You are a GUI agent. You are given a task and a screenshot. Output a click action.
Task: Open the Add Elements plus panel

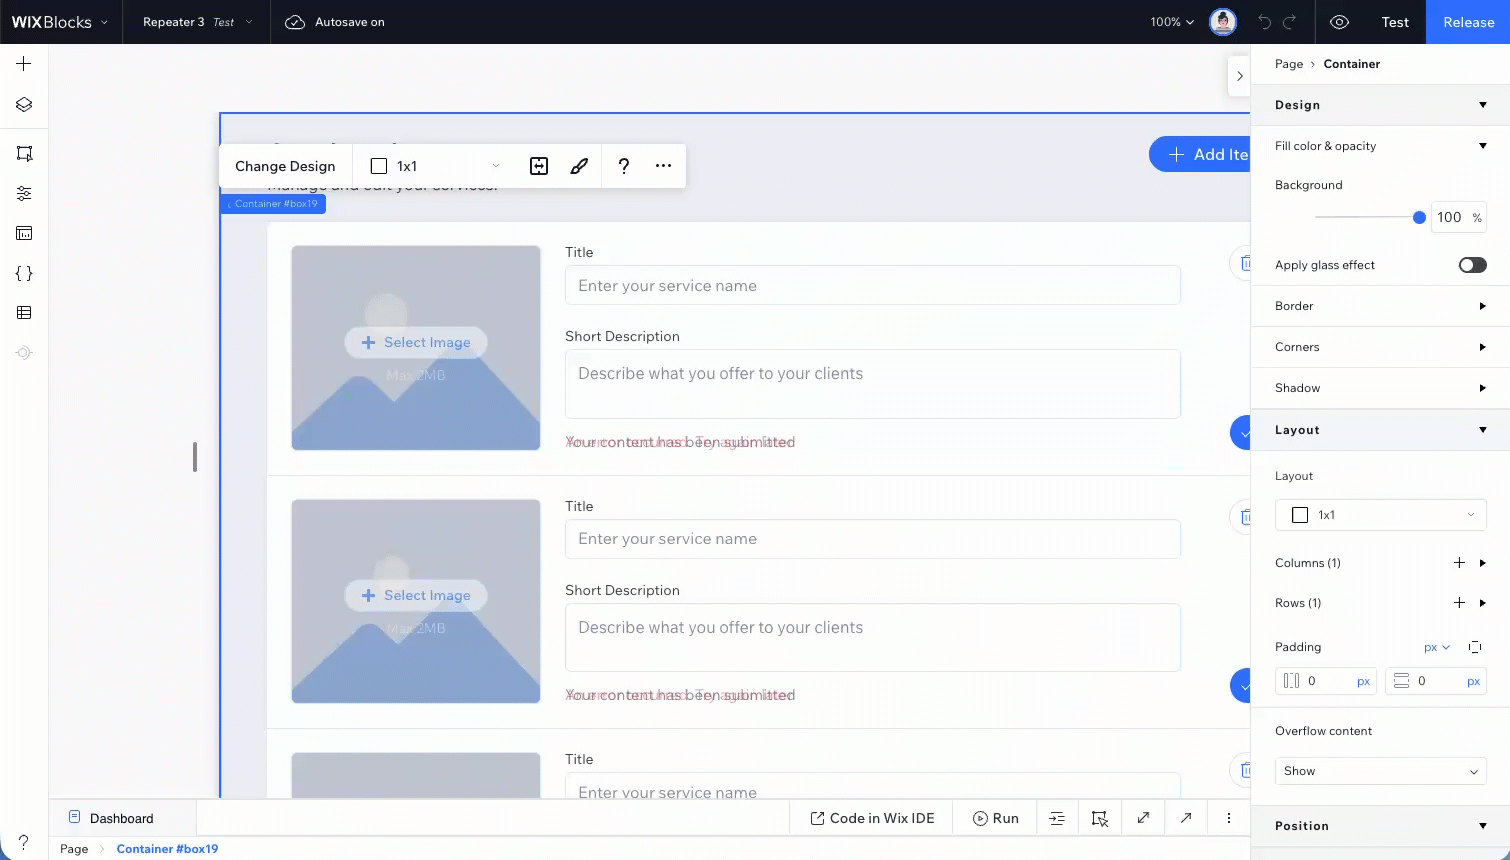[x=24, y=64]
